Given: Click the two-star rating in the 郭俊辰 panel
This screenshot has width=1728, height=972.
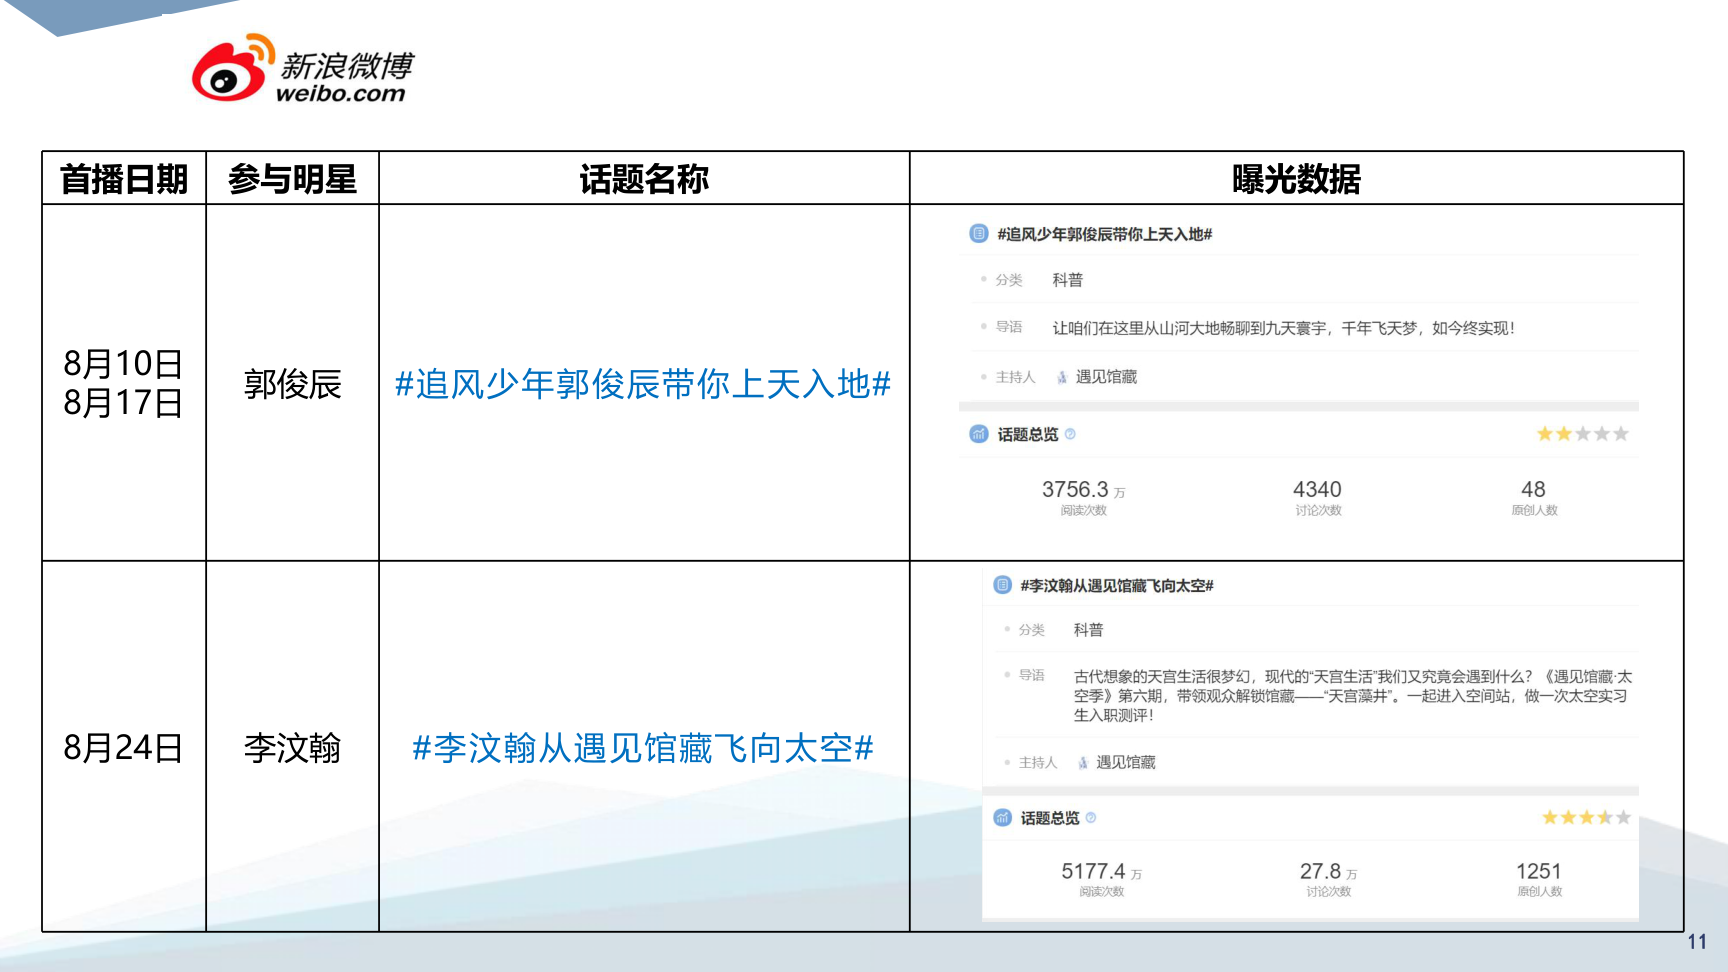Looking at the screenshot, I should coord(1583,434).
